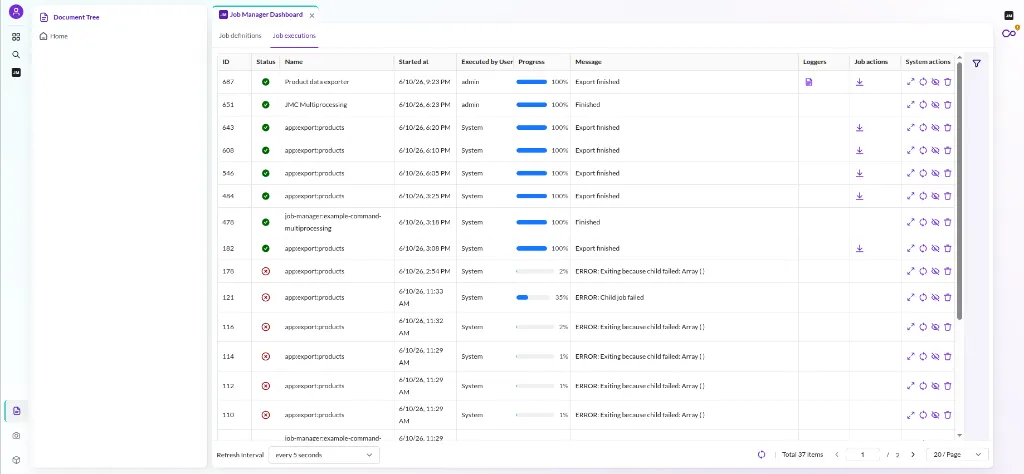This screenshot has height=474, width=1024.
Task: Hide job 178 with crossed eye icon
Action: click(x=935, y=272)
